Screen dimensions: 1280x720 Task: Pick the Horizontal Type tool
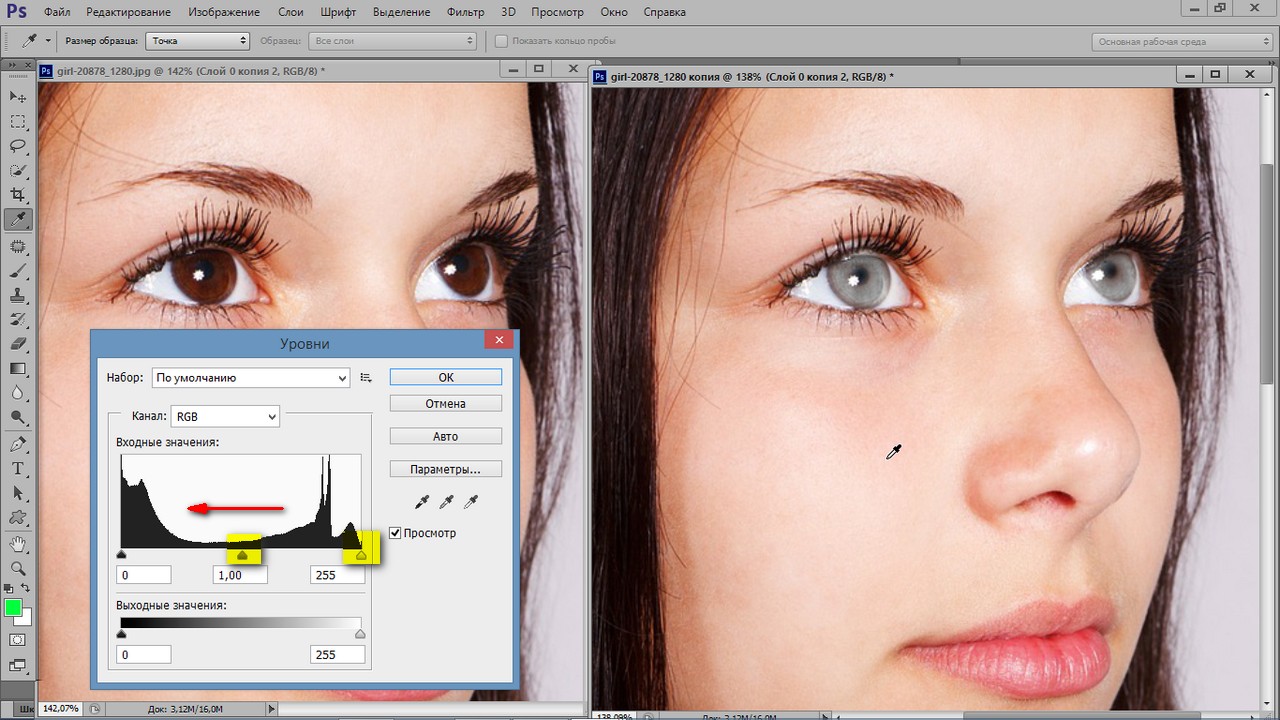(18, 468)
